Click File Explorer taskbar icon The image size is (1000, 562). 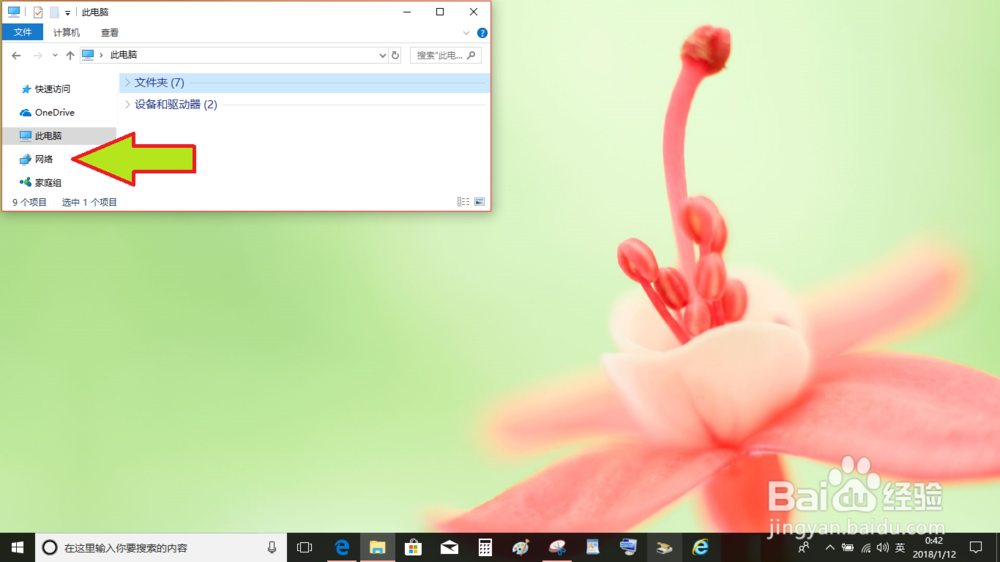pos(378,547)
